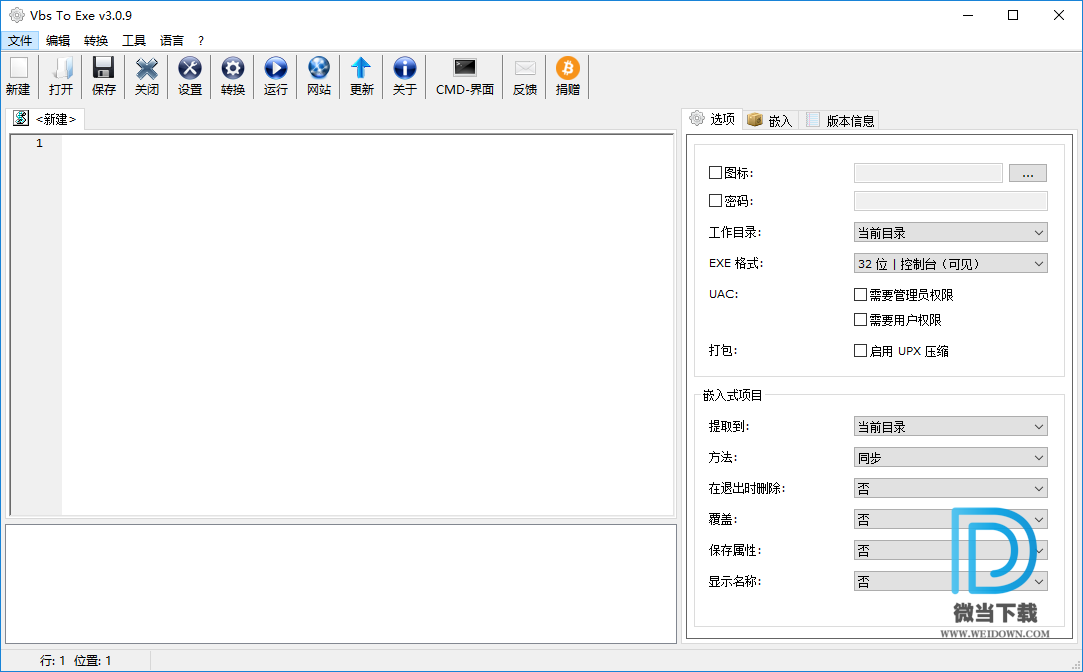
Task: Open the 网站 (Website) globe icon
Action: [x=319, y=76]
